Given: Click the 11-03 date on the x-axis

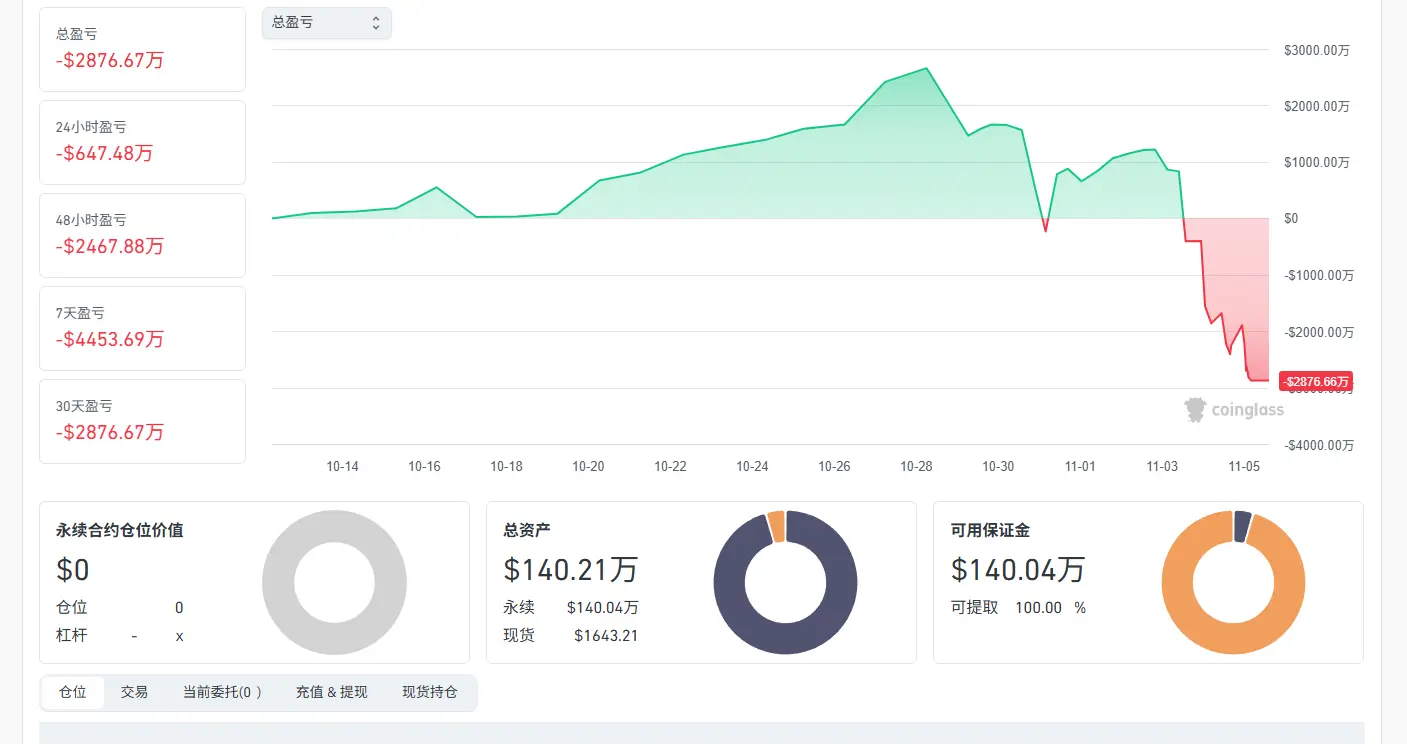Looking at the screenshot, I should pos(1162,466).
